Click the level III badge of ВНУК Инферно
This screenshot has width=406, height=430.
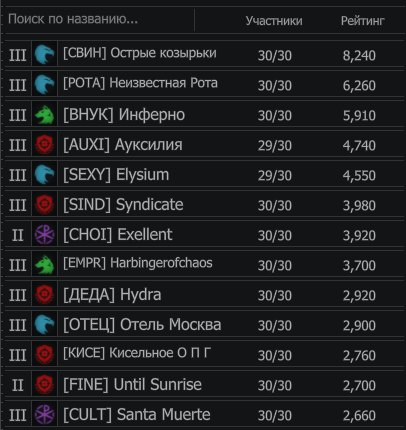pos(18,115)
